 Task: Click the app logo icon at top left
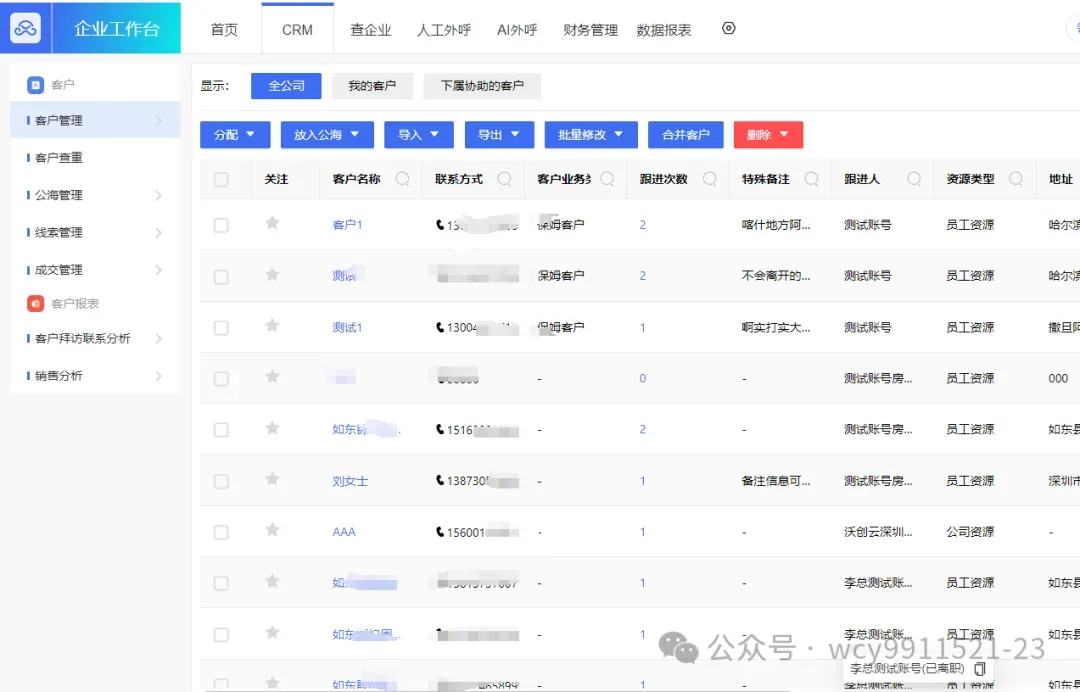(26, 26)
